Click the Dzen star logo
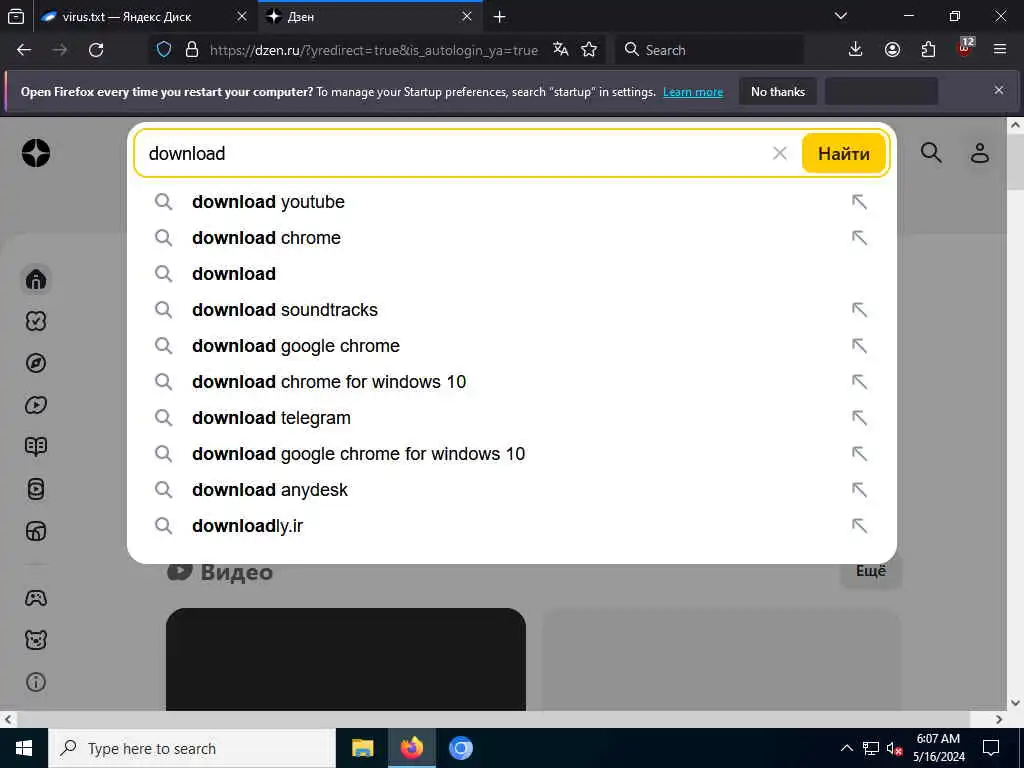 (x=36, y=153)
